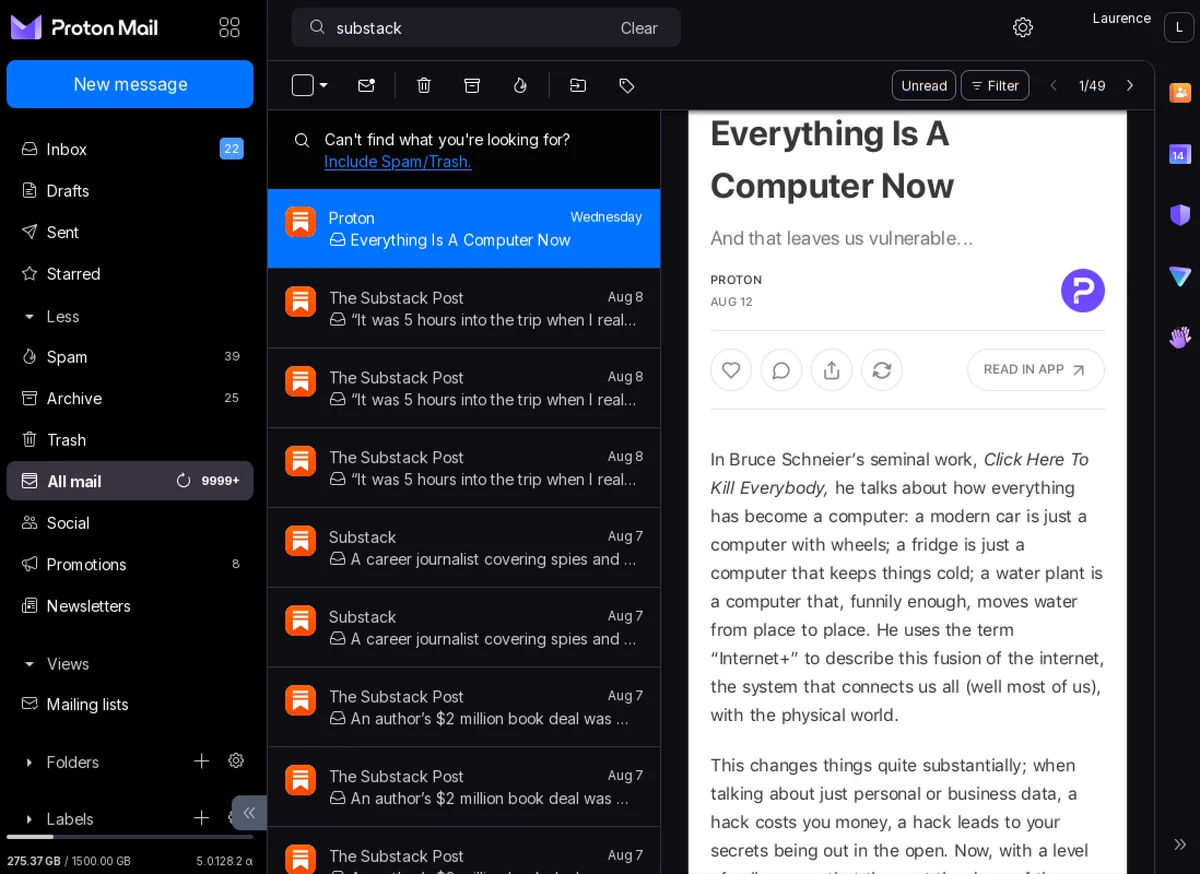Open the Aug 7 Substack career journalist email, first

pos(464,548)
